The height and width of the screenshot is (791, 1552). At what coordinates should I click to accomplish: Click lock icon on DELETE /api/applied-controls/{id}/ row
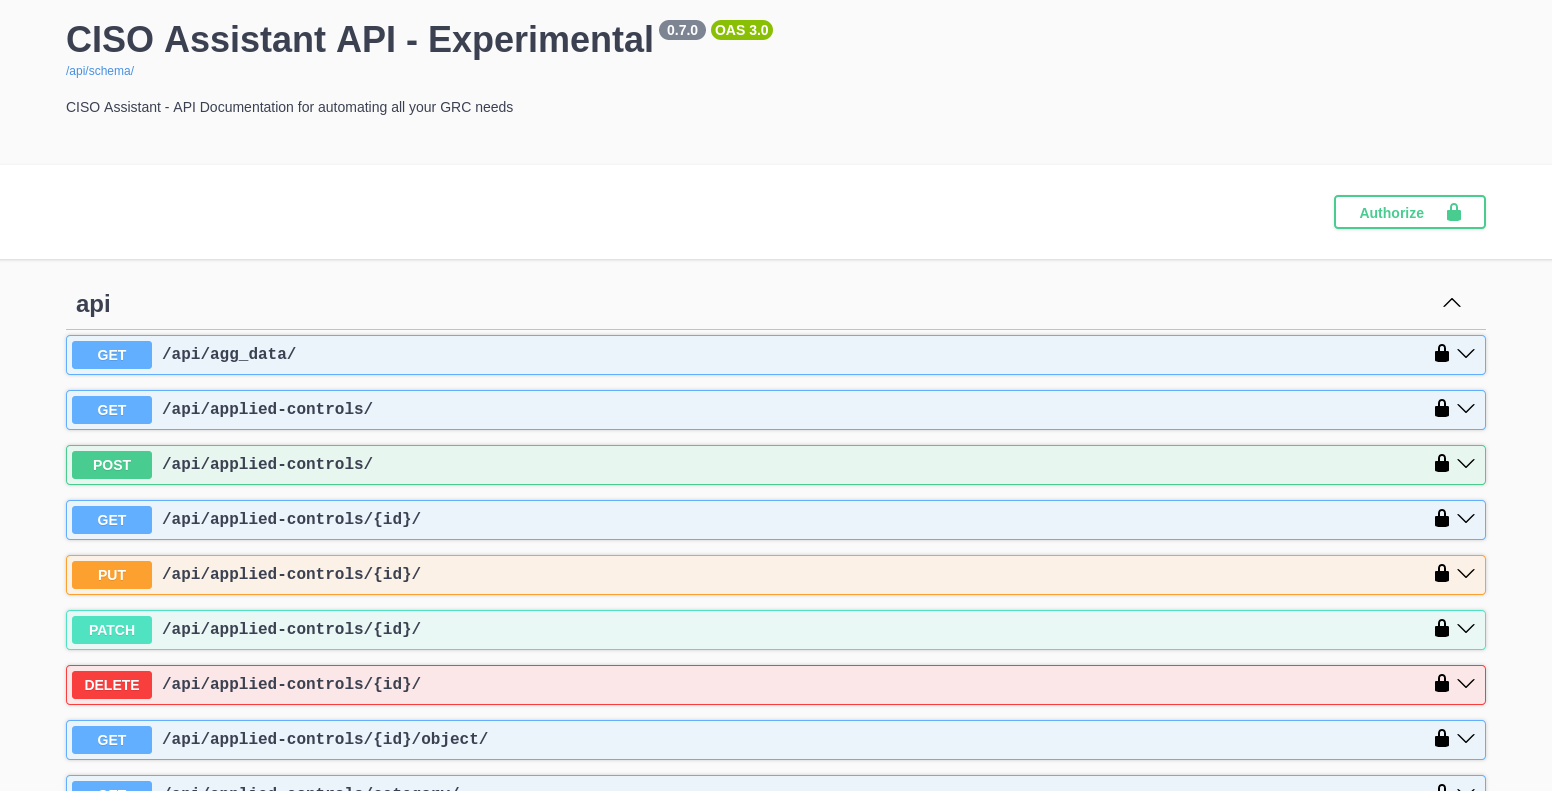[x=1441, y=684]
